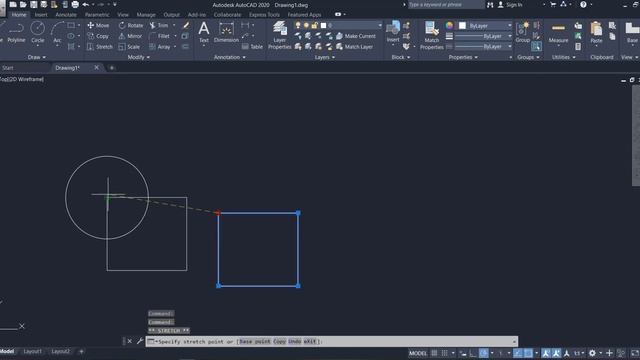Click the command line input
Image resolution: width=640 pixels, height=360 pixels.
(332, 341)
